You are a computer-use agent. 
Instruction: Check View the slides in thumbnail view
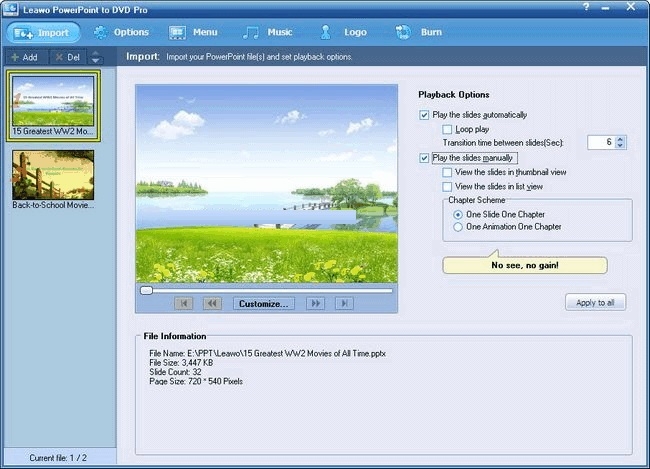447,172
